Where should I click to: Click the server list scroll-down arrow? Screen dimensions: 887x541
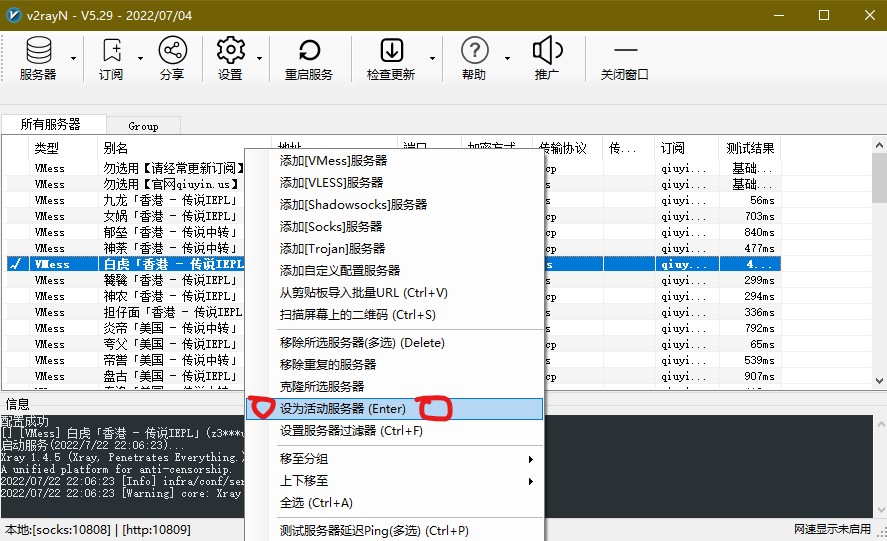click(x=880, y=380)
